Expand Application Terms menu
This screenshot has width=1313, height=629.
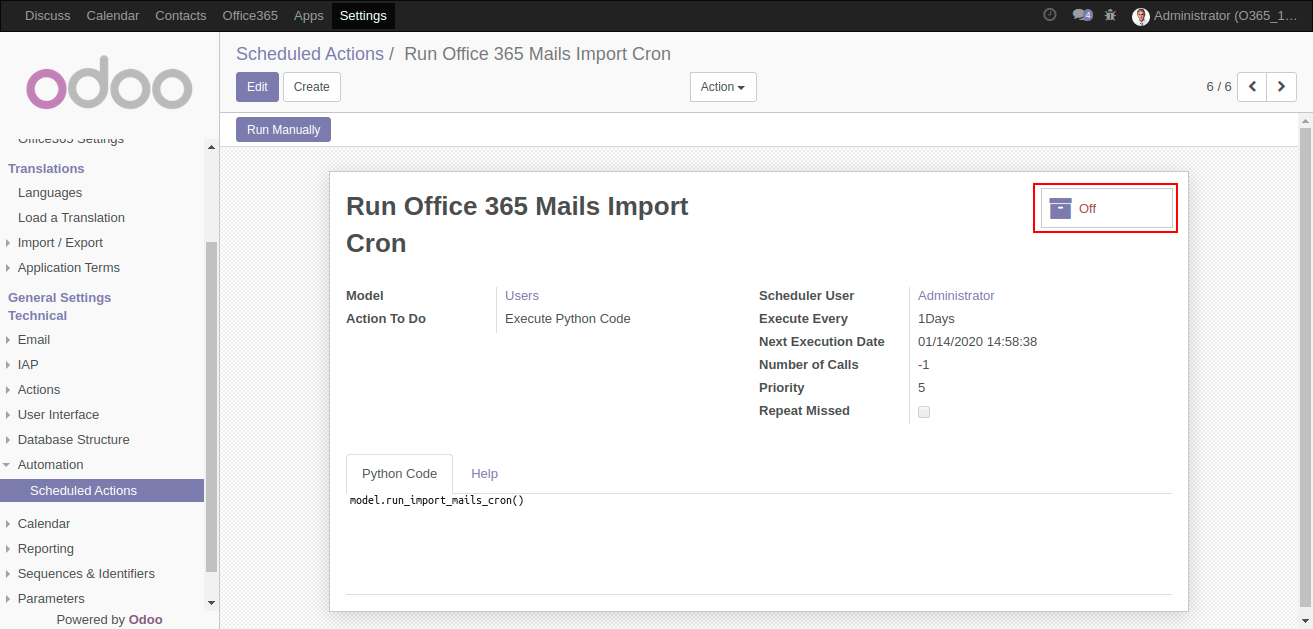tap(68, 268)
